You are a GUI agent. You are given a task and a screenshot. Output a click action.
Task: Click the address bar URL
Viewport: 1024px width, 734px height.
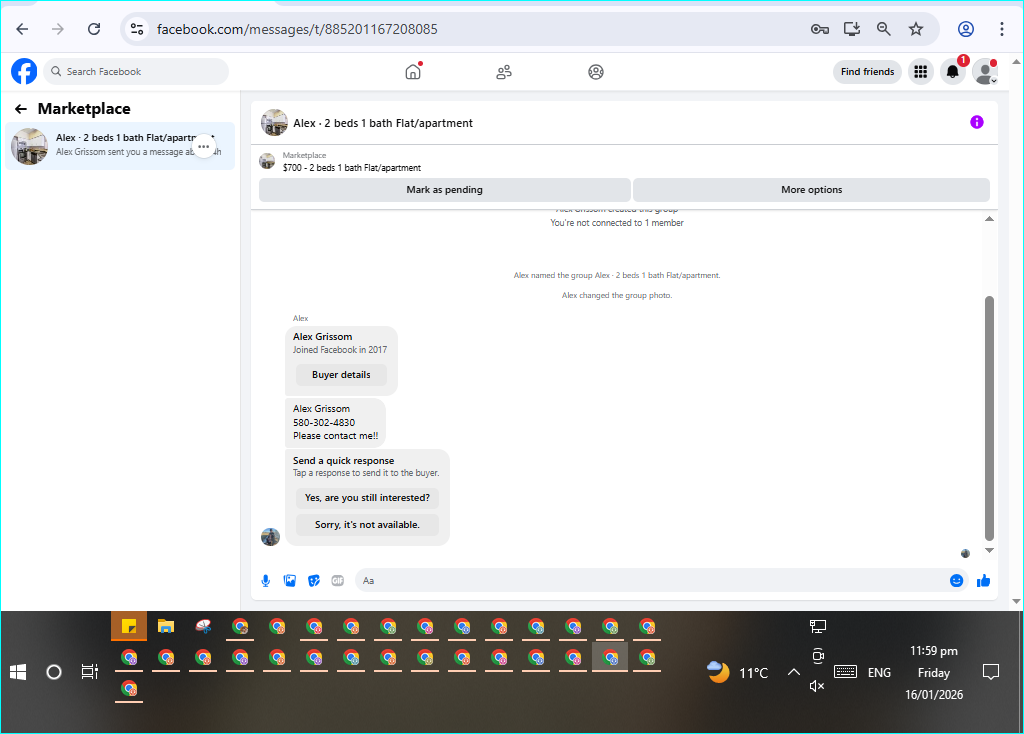click(x=297, y=29)
